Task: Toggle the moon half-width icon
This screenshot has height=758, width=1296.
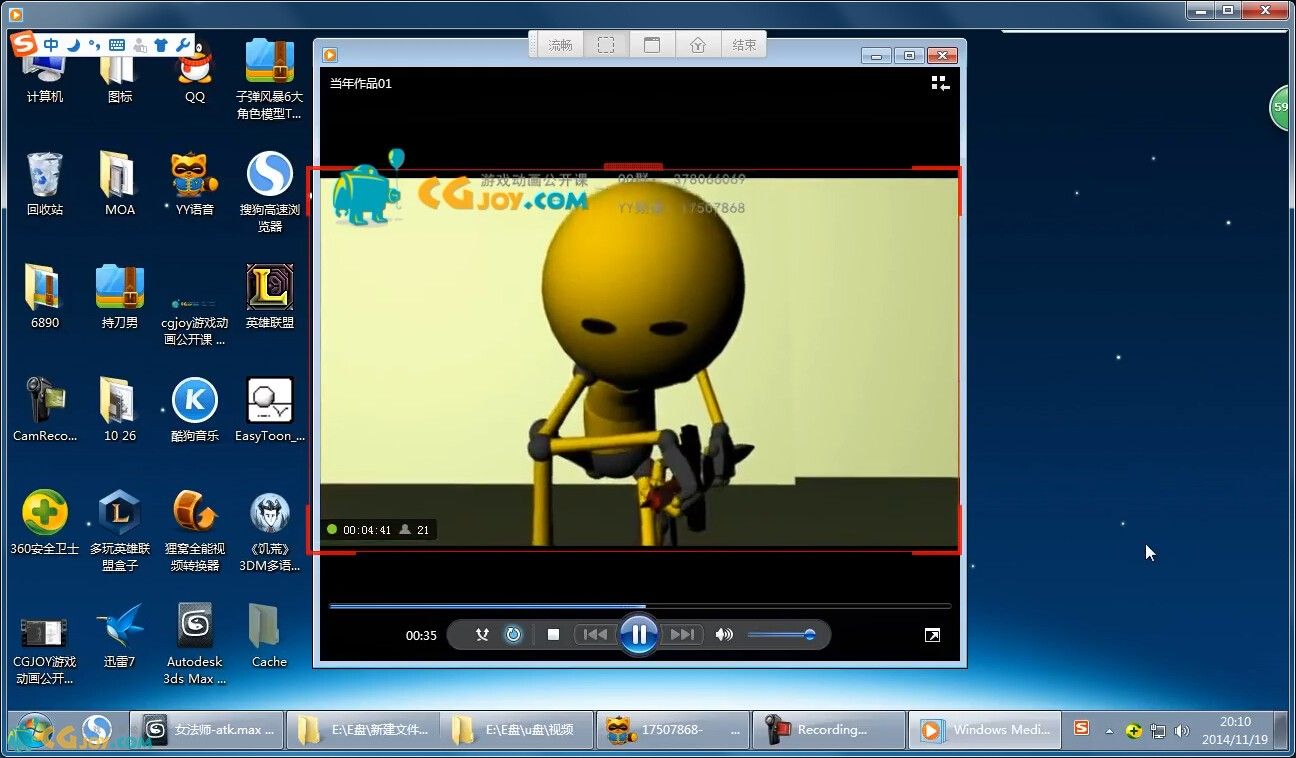Action: point(73,45)
